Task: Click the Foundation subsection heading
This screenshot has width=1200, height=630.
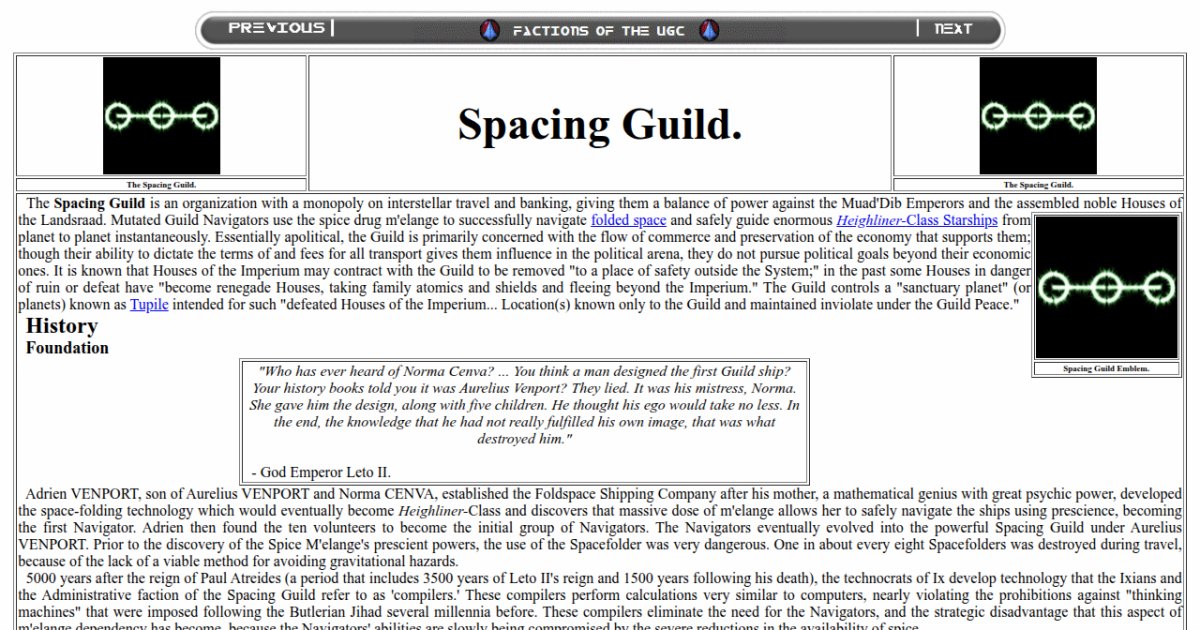Action: pyautogui.click(x=67, y=348)
